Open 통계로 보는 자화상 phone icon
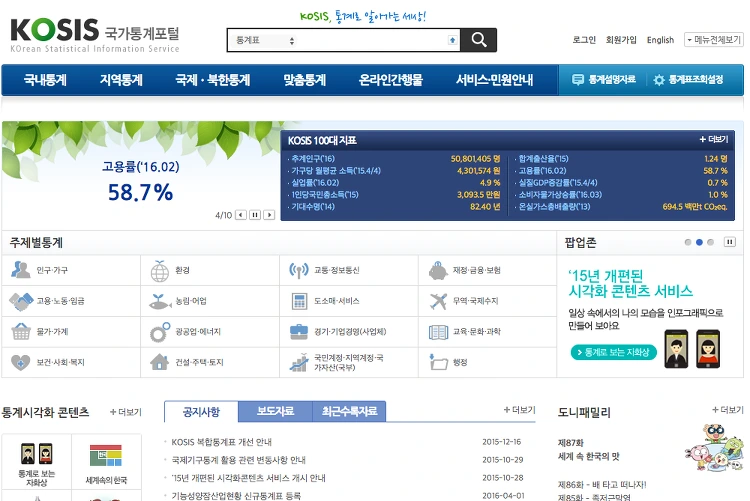The width and height of the screenshot is (750, 501). pyautogui.click(x=37, y=454)
